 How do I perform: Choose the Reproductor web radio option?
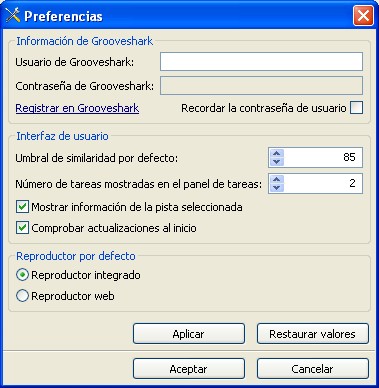point(22,296)
